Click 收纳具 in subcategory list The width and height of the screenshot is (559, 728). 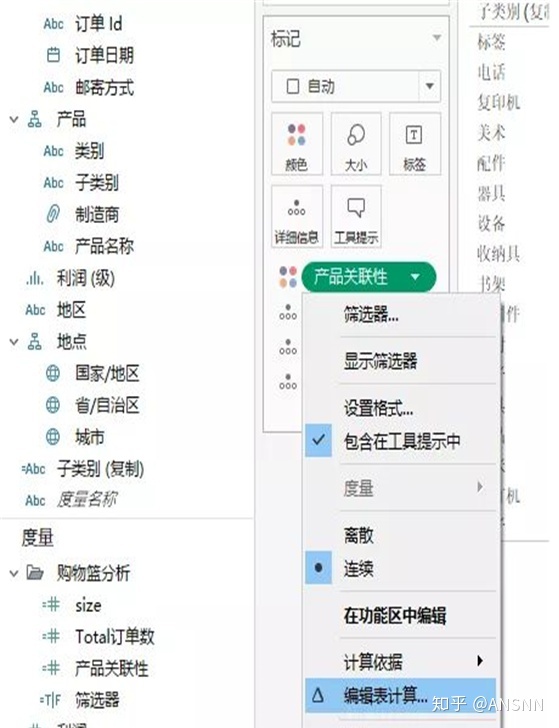click(499, 254)
